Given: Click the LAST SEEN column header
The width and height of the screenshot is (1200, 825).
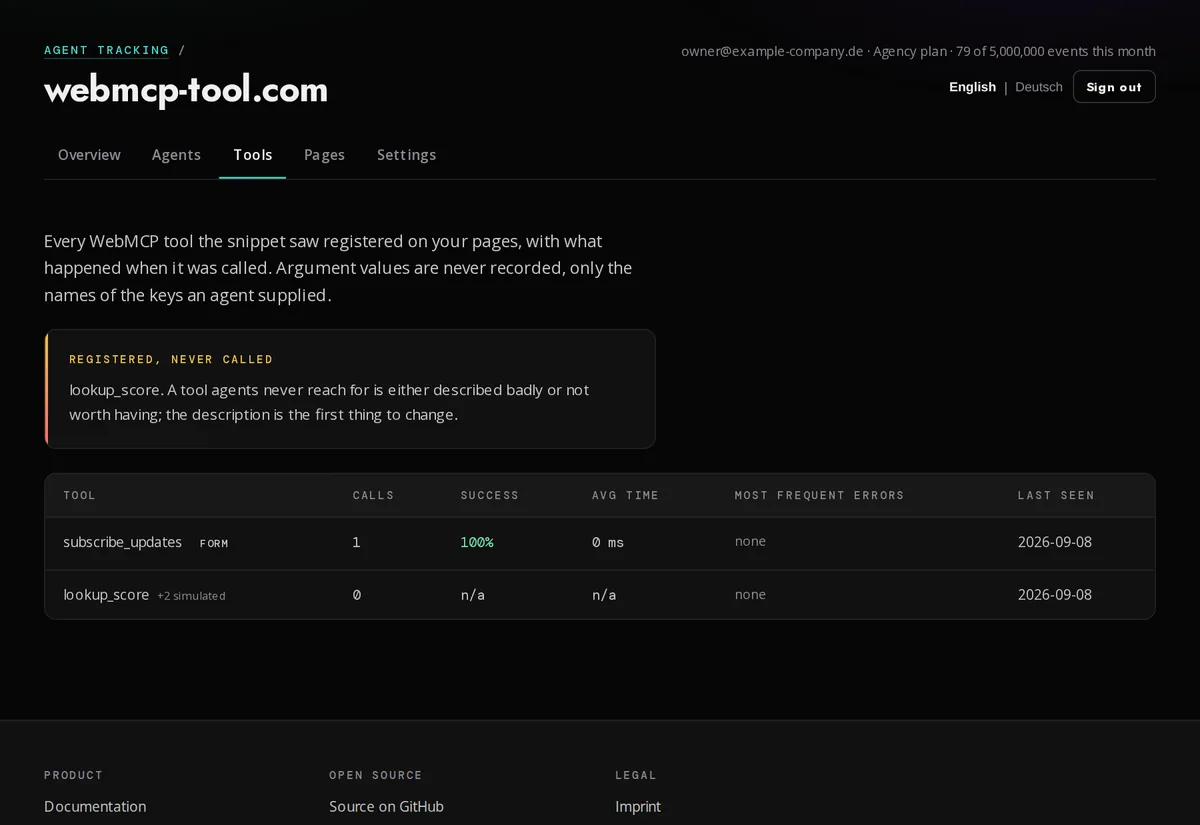Looking at the screenshot, I should coord(1056,495).
